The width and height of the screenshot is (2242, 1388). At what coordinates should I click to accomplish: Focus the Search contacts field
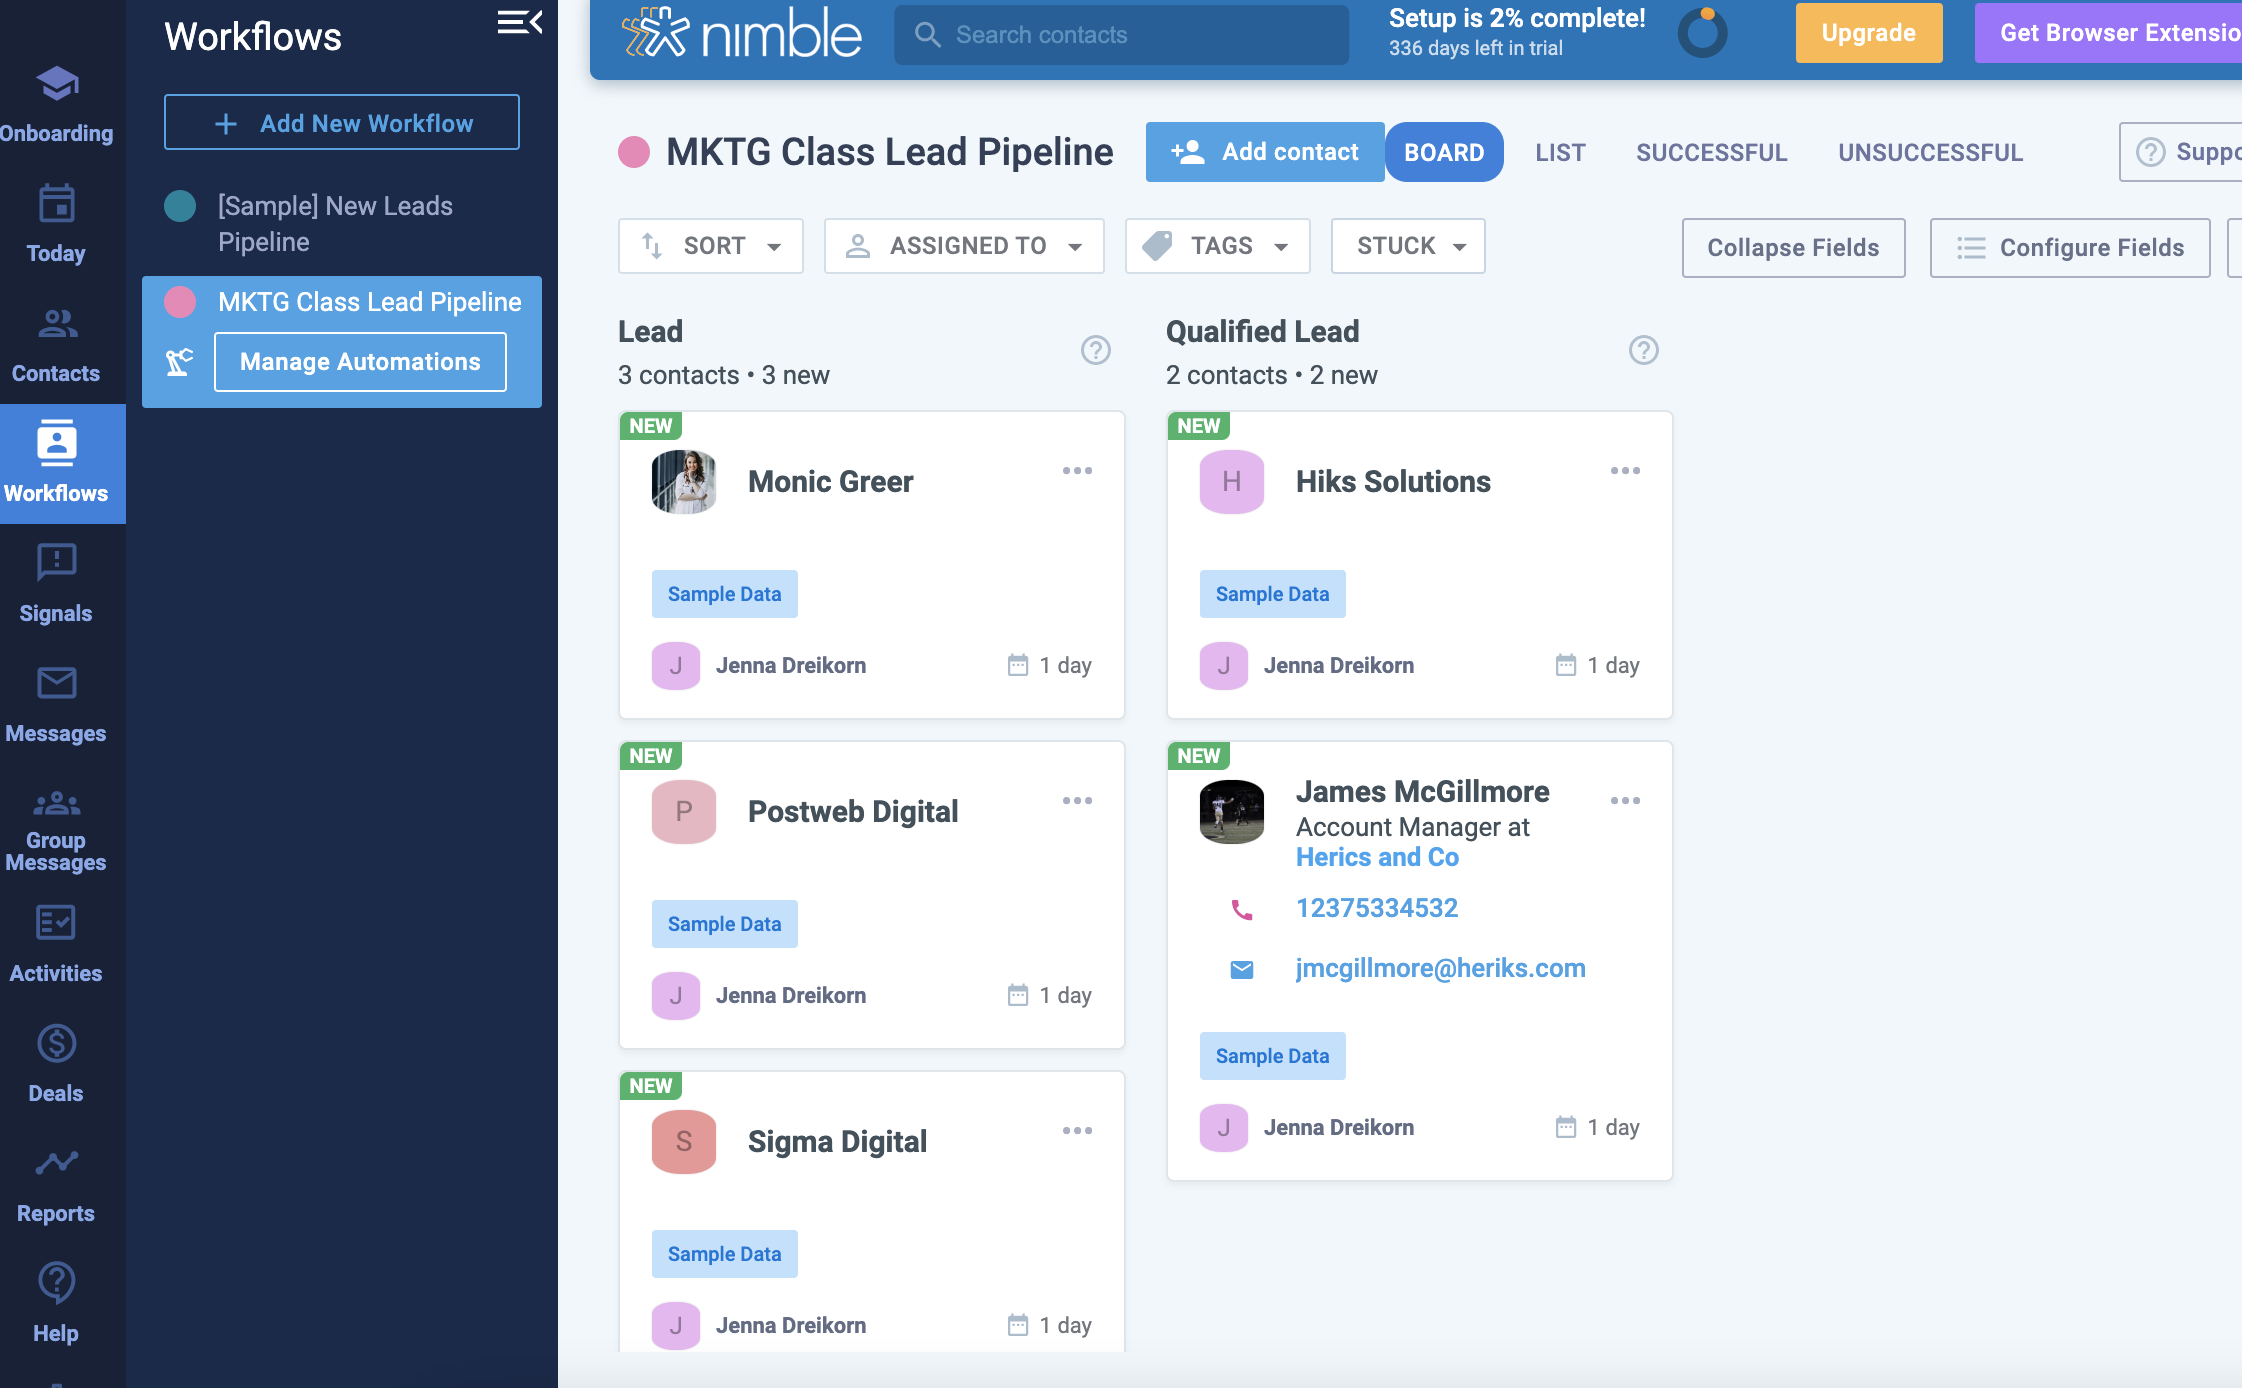1120,35
